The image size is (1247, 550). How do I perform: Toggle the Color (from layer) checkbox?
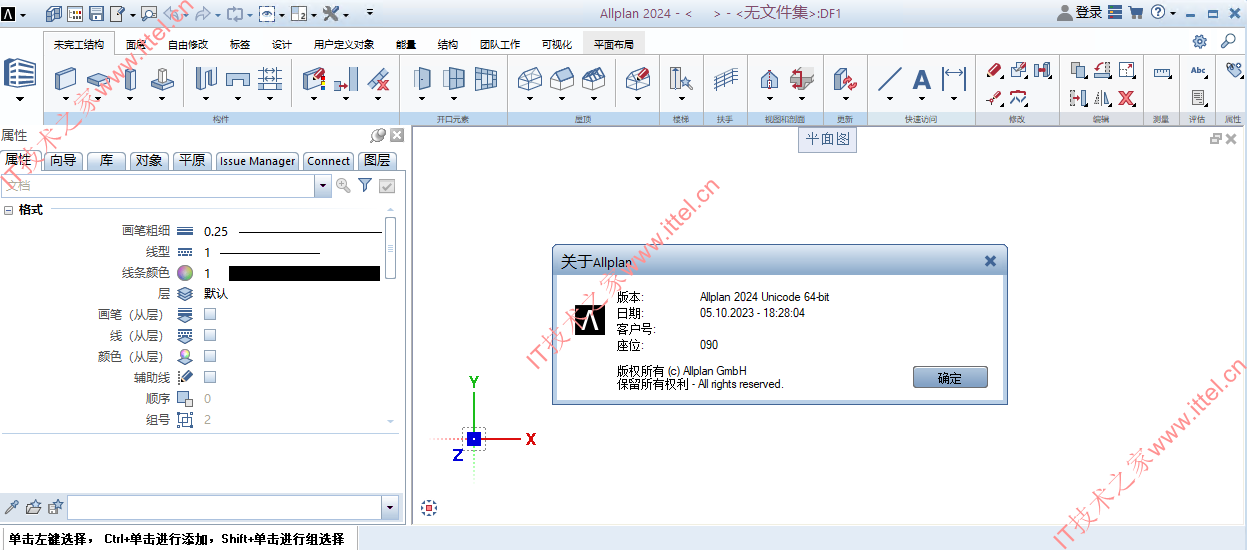click(x=210, y=356)
